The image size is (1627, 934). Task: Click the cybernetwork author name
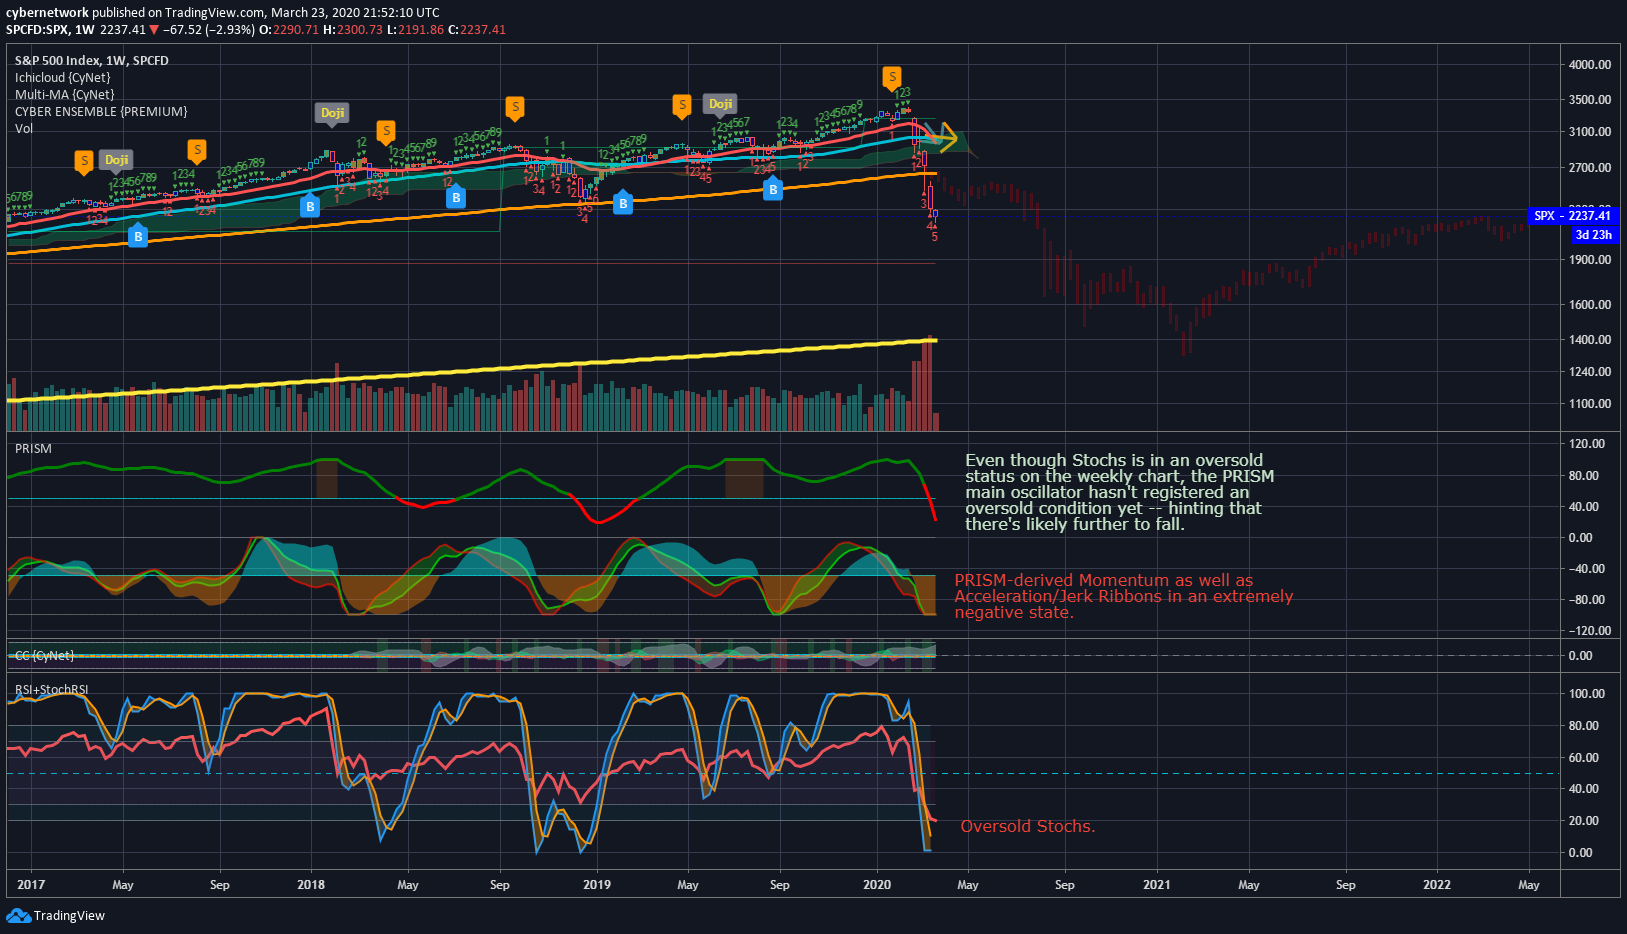click(x=48, y=13)
